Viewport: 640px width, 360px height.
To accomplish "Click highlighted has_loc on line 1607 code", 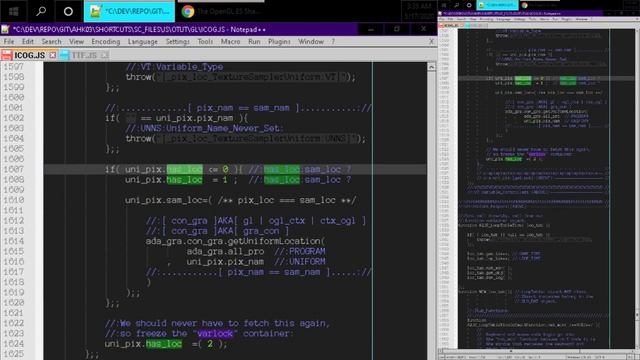I will coord(184,169).
